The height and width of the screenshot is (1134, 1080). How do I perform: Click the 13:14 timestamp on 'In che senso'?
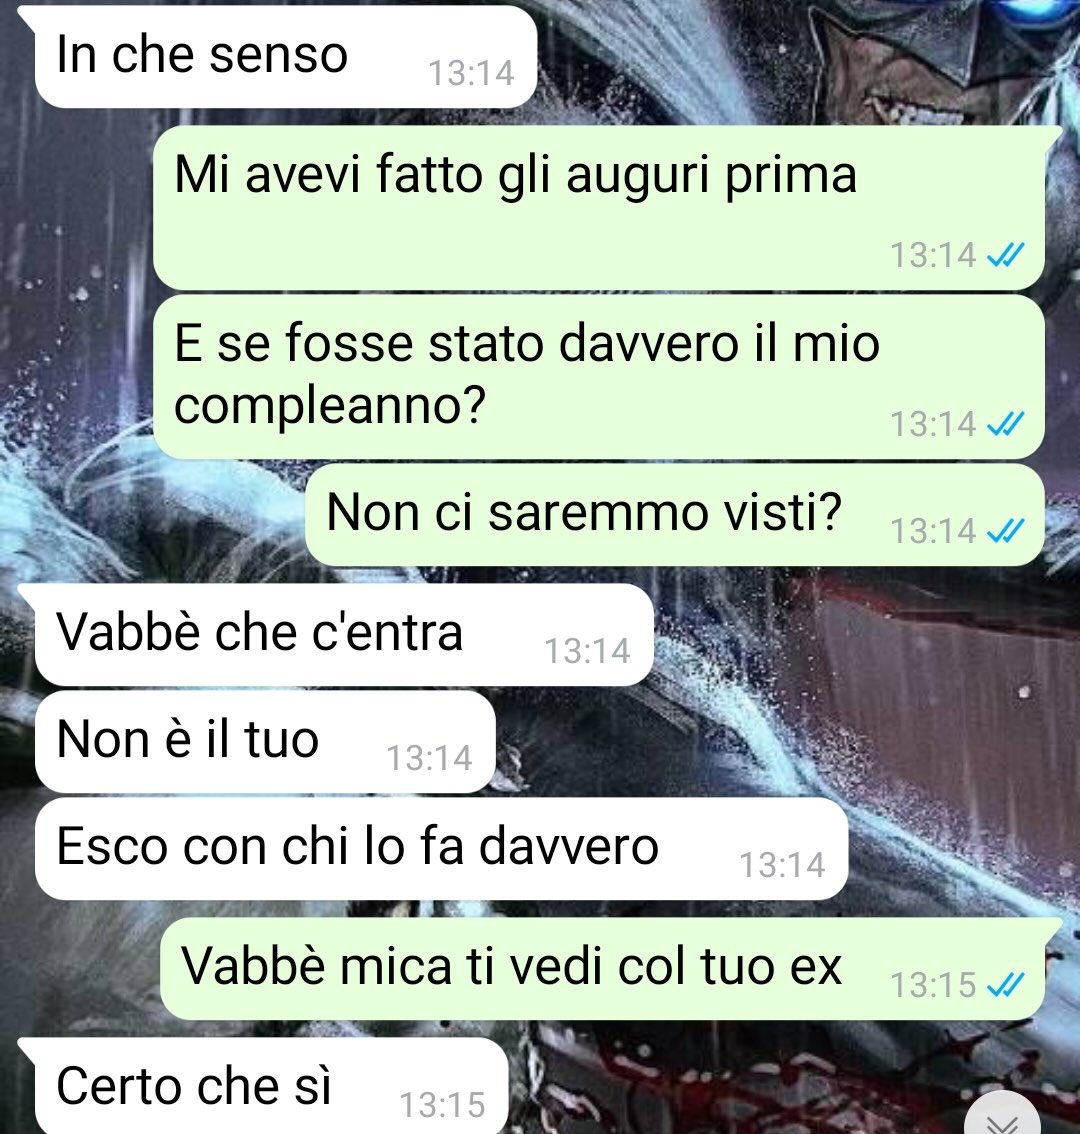tap(471, 73)
